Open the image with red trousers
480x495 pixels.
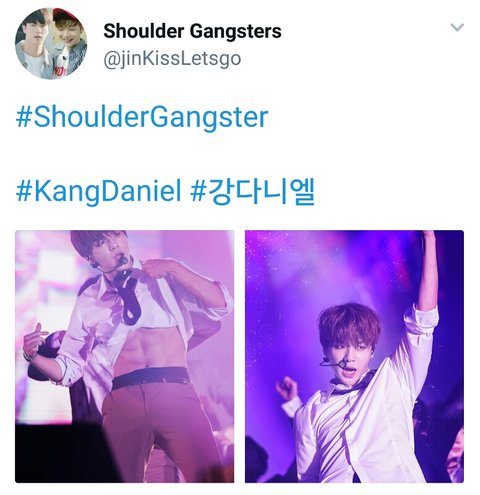[x=125, y=356]
